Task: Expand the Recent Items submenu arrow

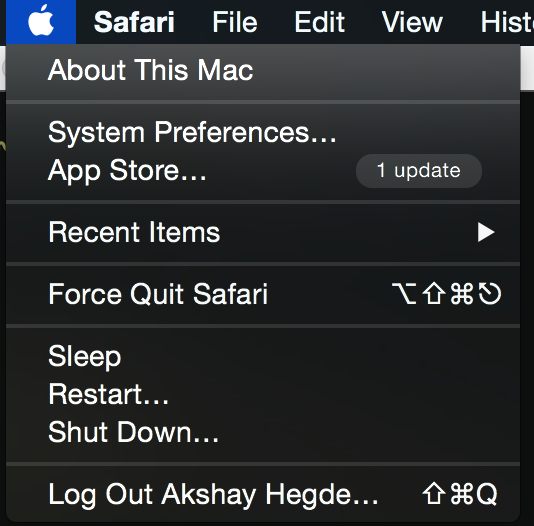Action: click(x=486, y=232)
